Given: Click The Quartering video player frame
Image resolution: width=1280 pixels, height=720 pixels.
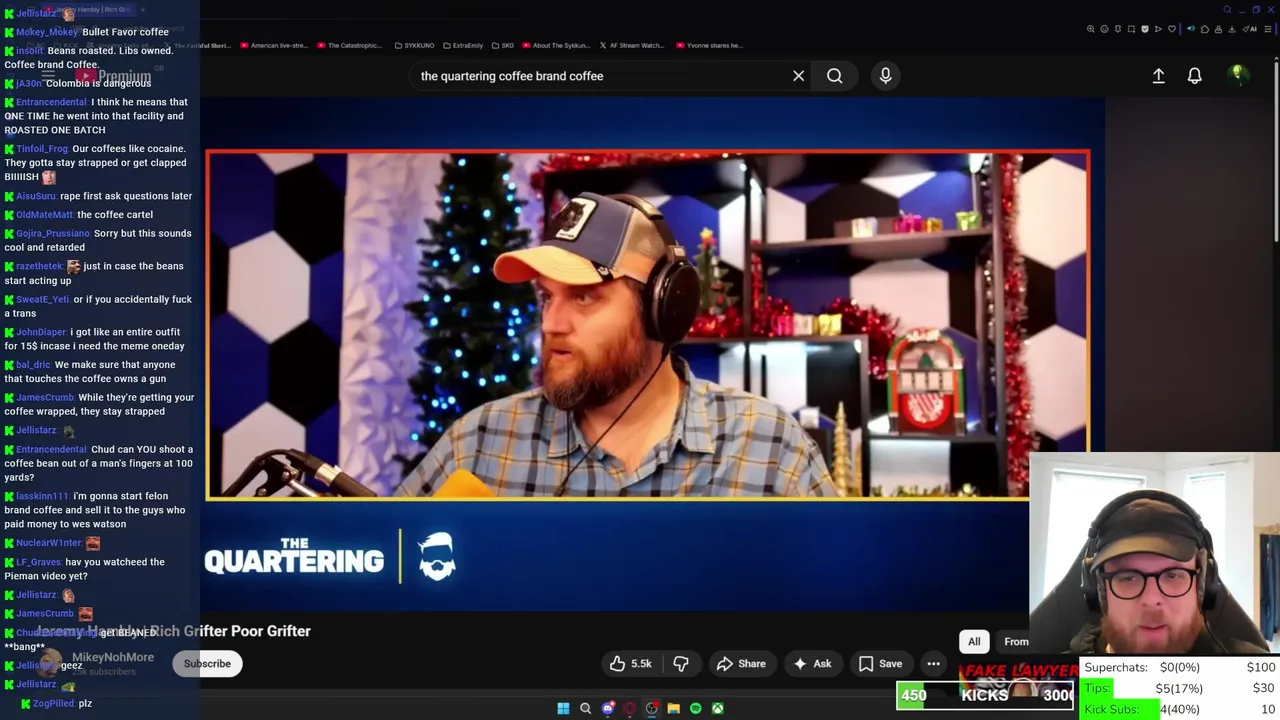Looking at the screenshot, I should click(648, 325).
